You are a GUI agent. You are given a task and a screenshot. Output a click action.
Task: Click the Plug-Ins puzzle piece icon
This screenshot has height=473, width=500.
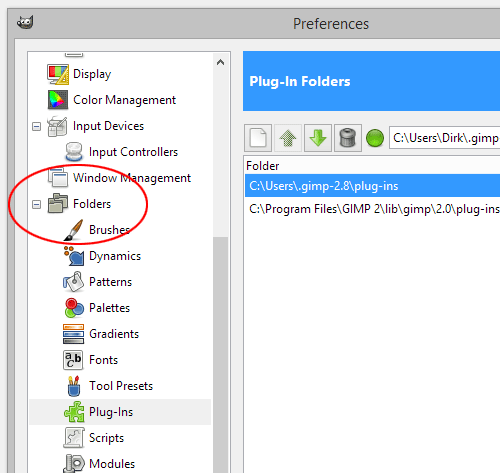[x=74, y=412]
